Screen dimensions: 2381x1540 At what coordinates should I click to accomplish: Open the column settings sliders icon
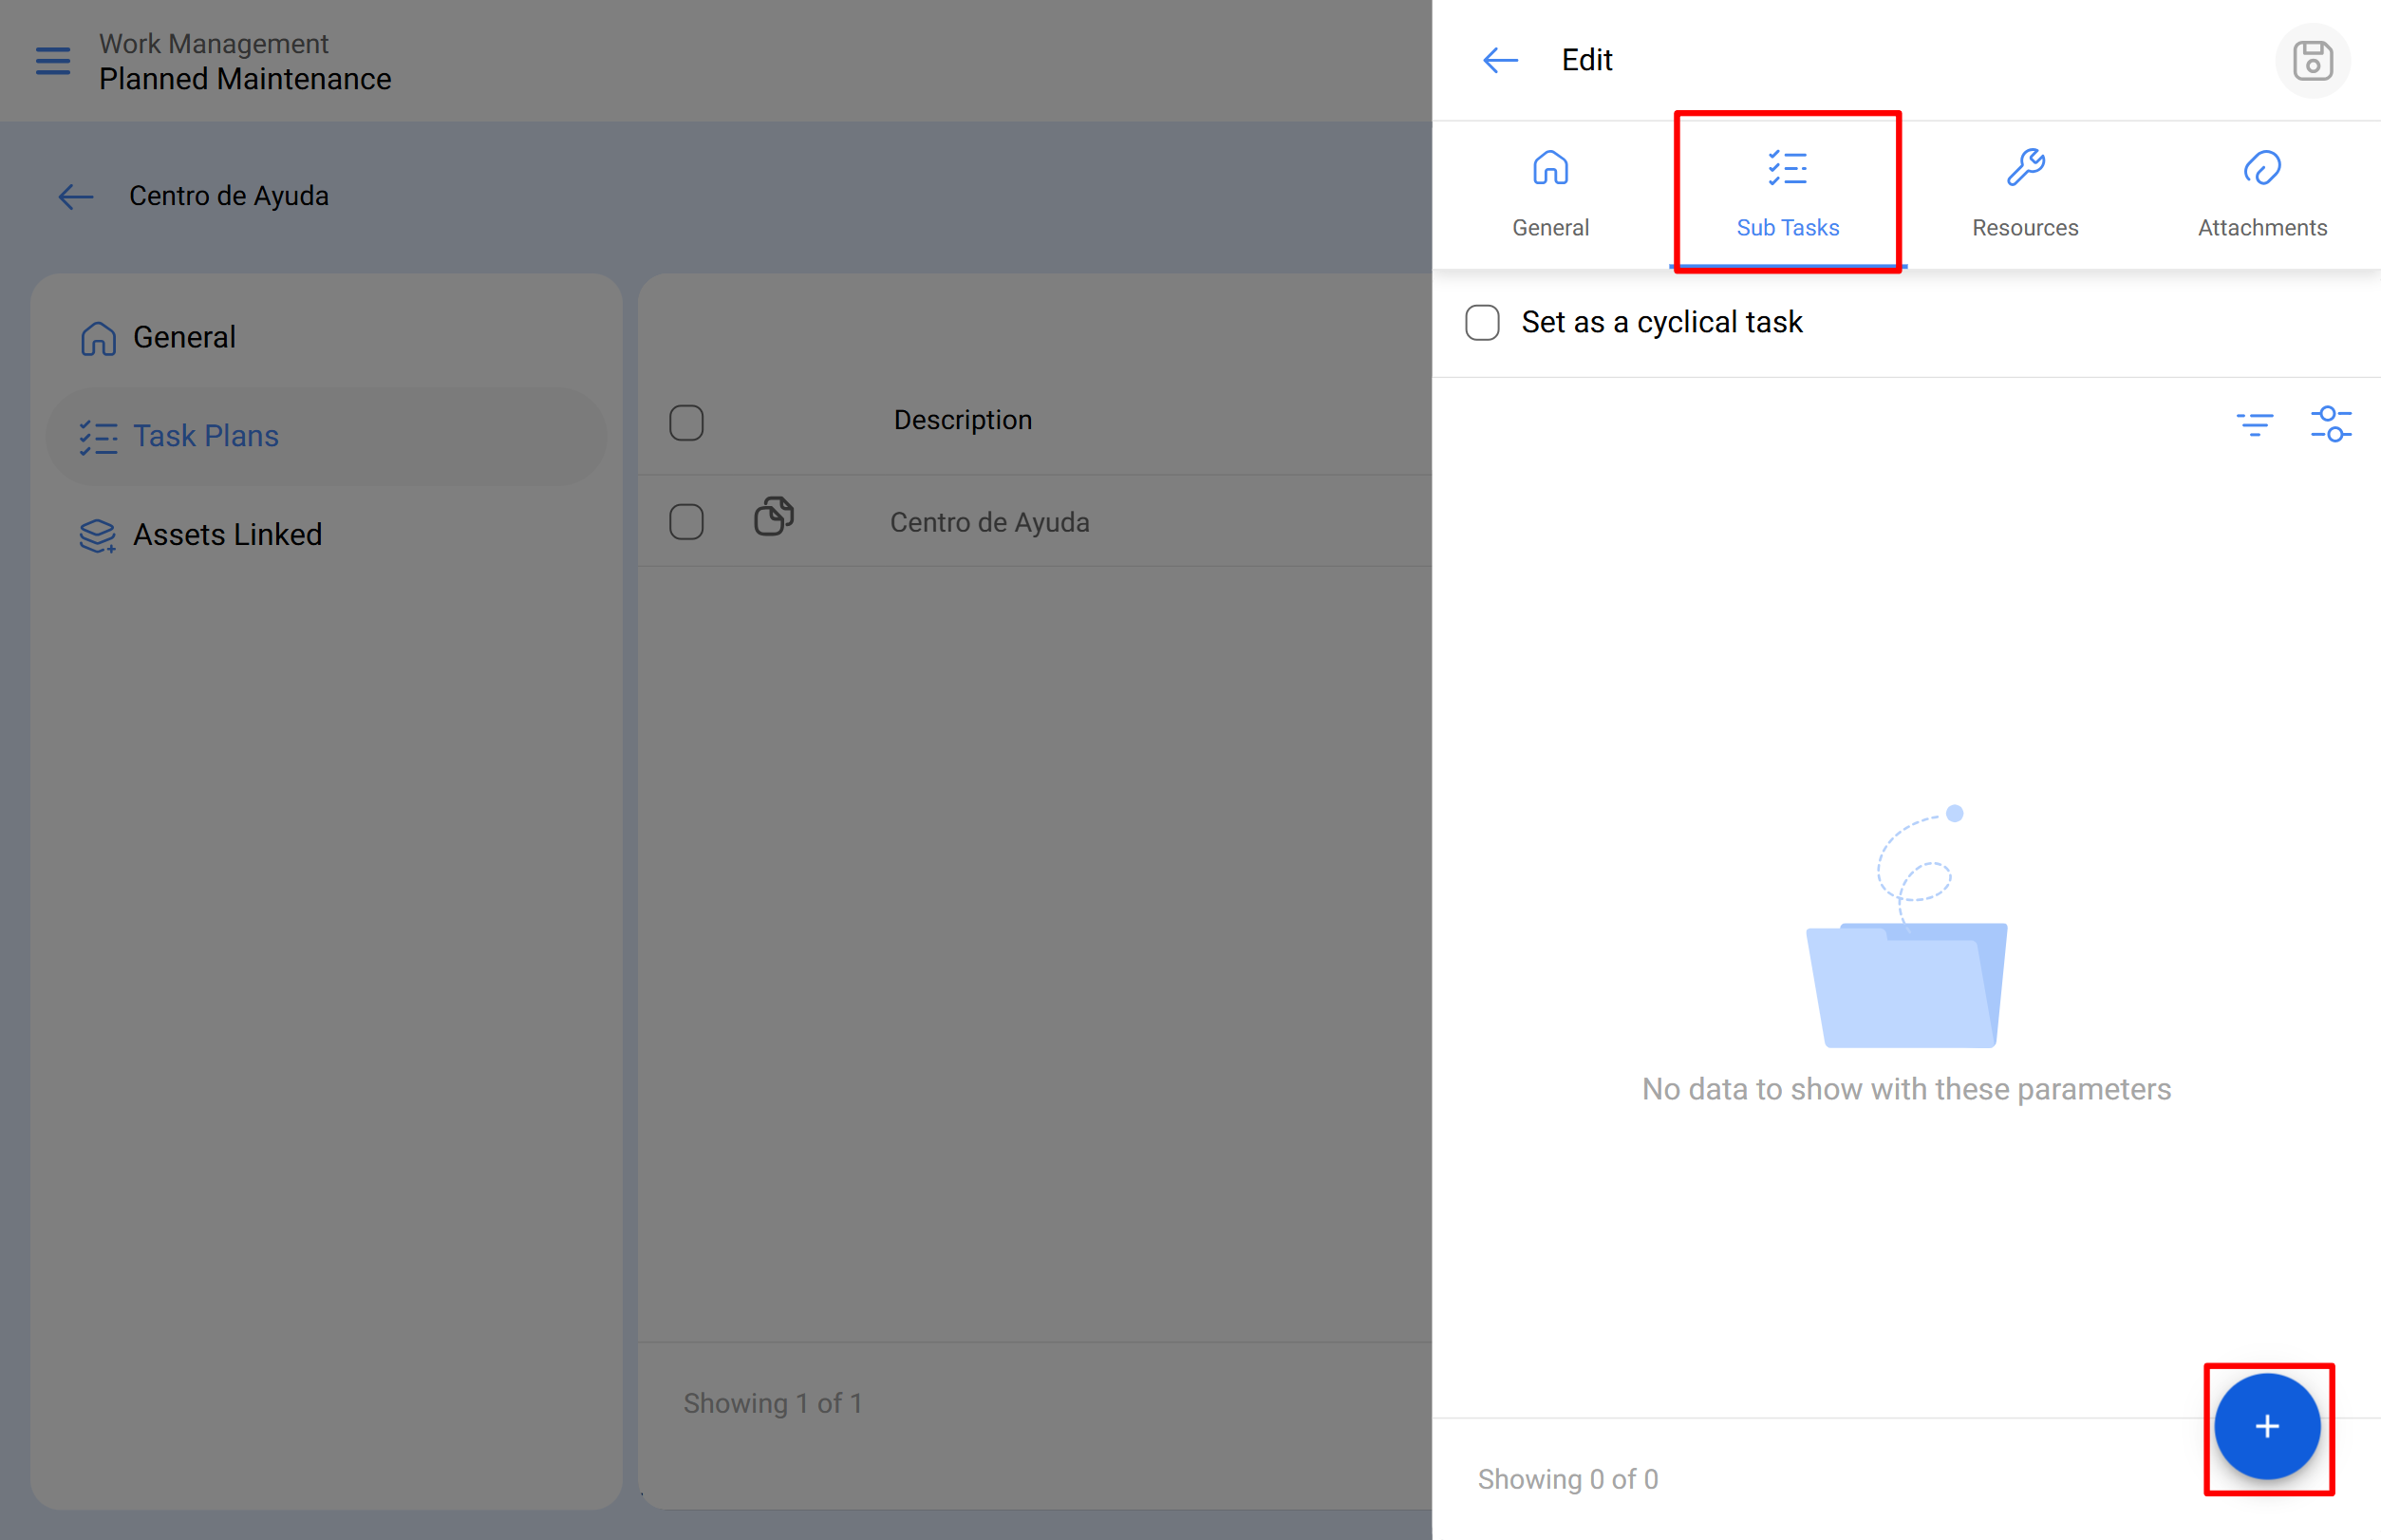(2331, 424)
